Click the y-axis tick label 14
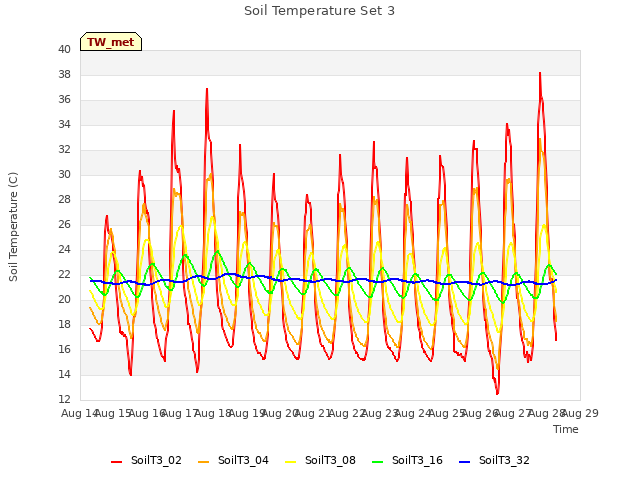The width and height of the screenshot is (640, 480). (x=64, y=374)
